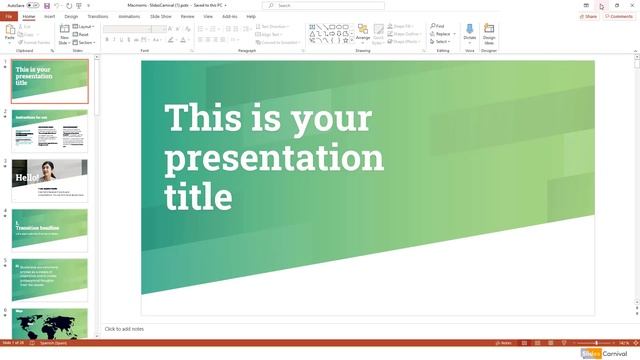Image resolution: width=640 pixels, height=360 pixels.
Task: Click the Reset slide button
Action: (80, 34)
